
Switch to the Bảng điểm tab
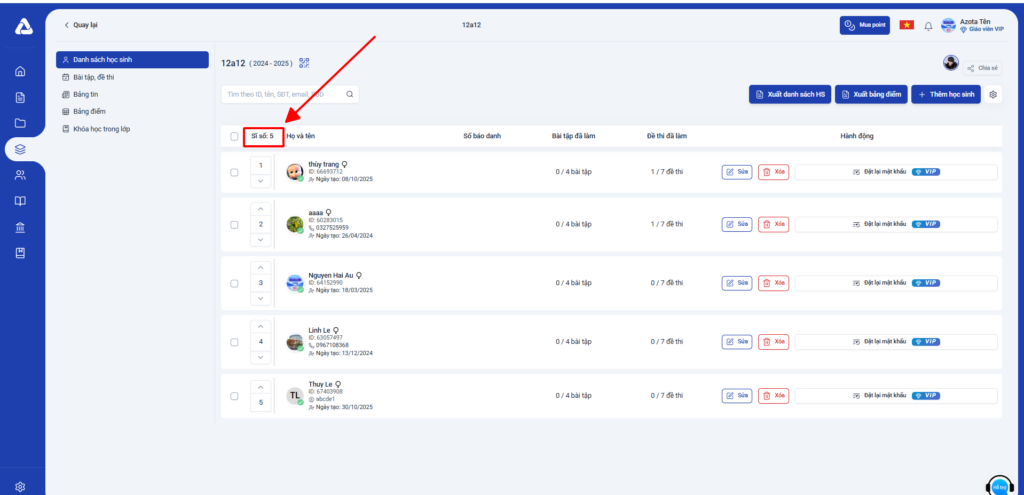point(89,111)
